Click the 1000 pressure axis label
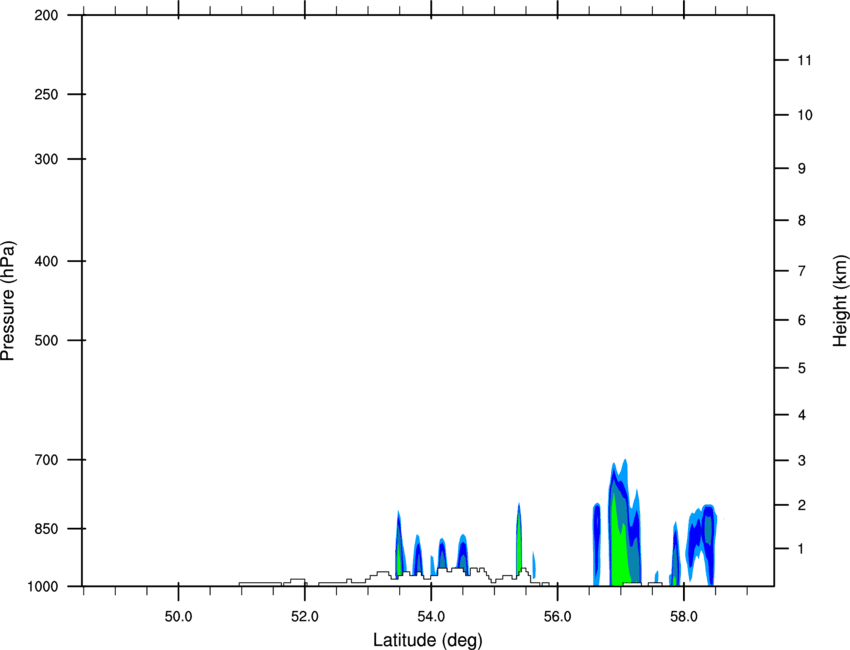The width and height of the screenshot is (850, 650). coord(43,587)
